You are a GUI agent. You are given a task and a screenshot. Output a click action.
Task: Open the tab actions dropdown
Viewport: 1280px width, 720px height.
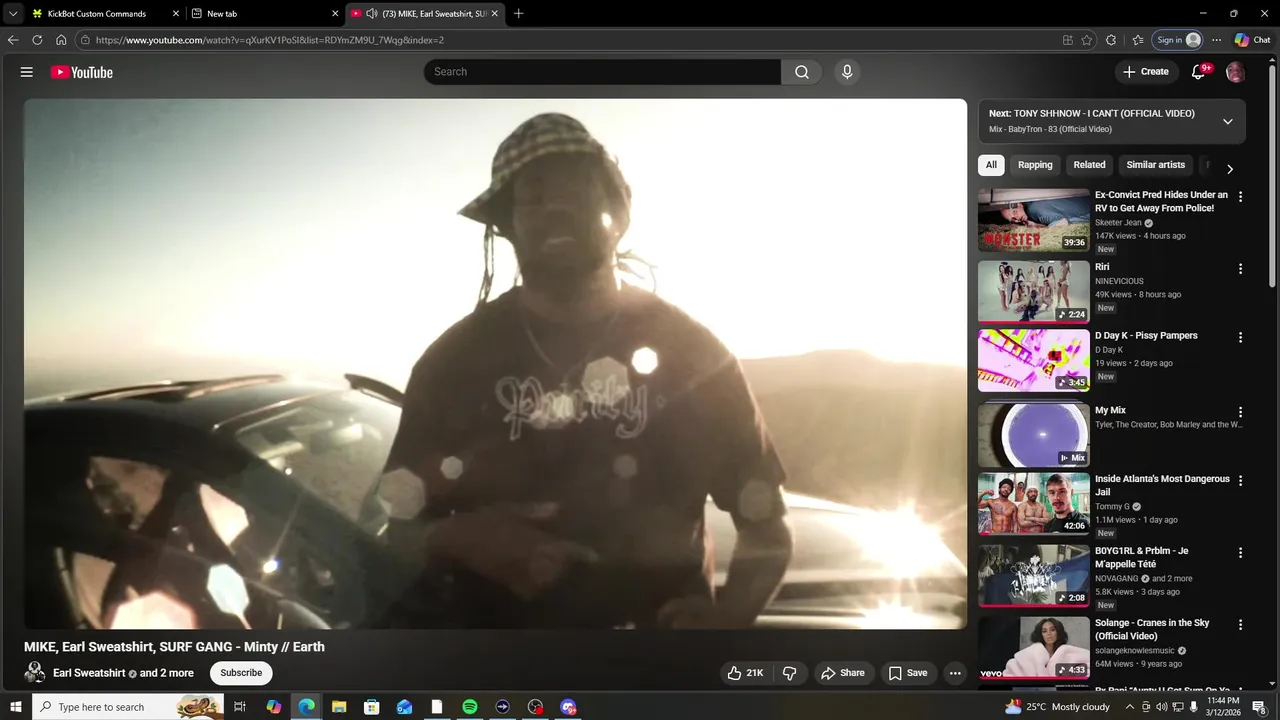click(x=13, y=14)
